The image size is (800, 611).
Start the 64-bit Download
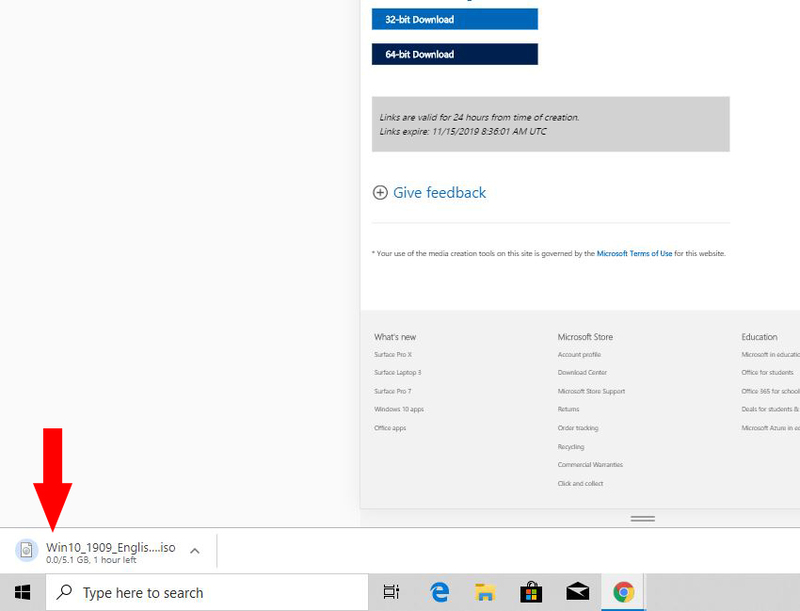[455, 54]
